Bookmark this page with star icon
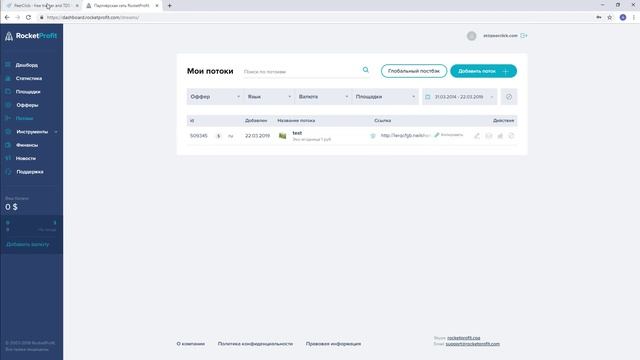This screenshot has height=360, width=640. pyautogui.click(x=609, y=18)
